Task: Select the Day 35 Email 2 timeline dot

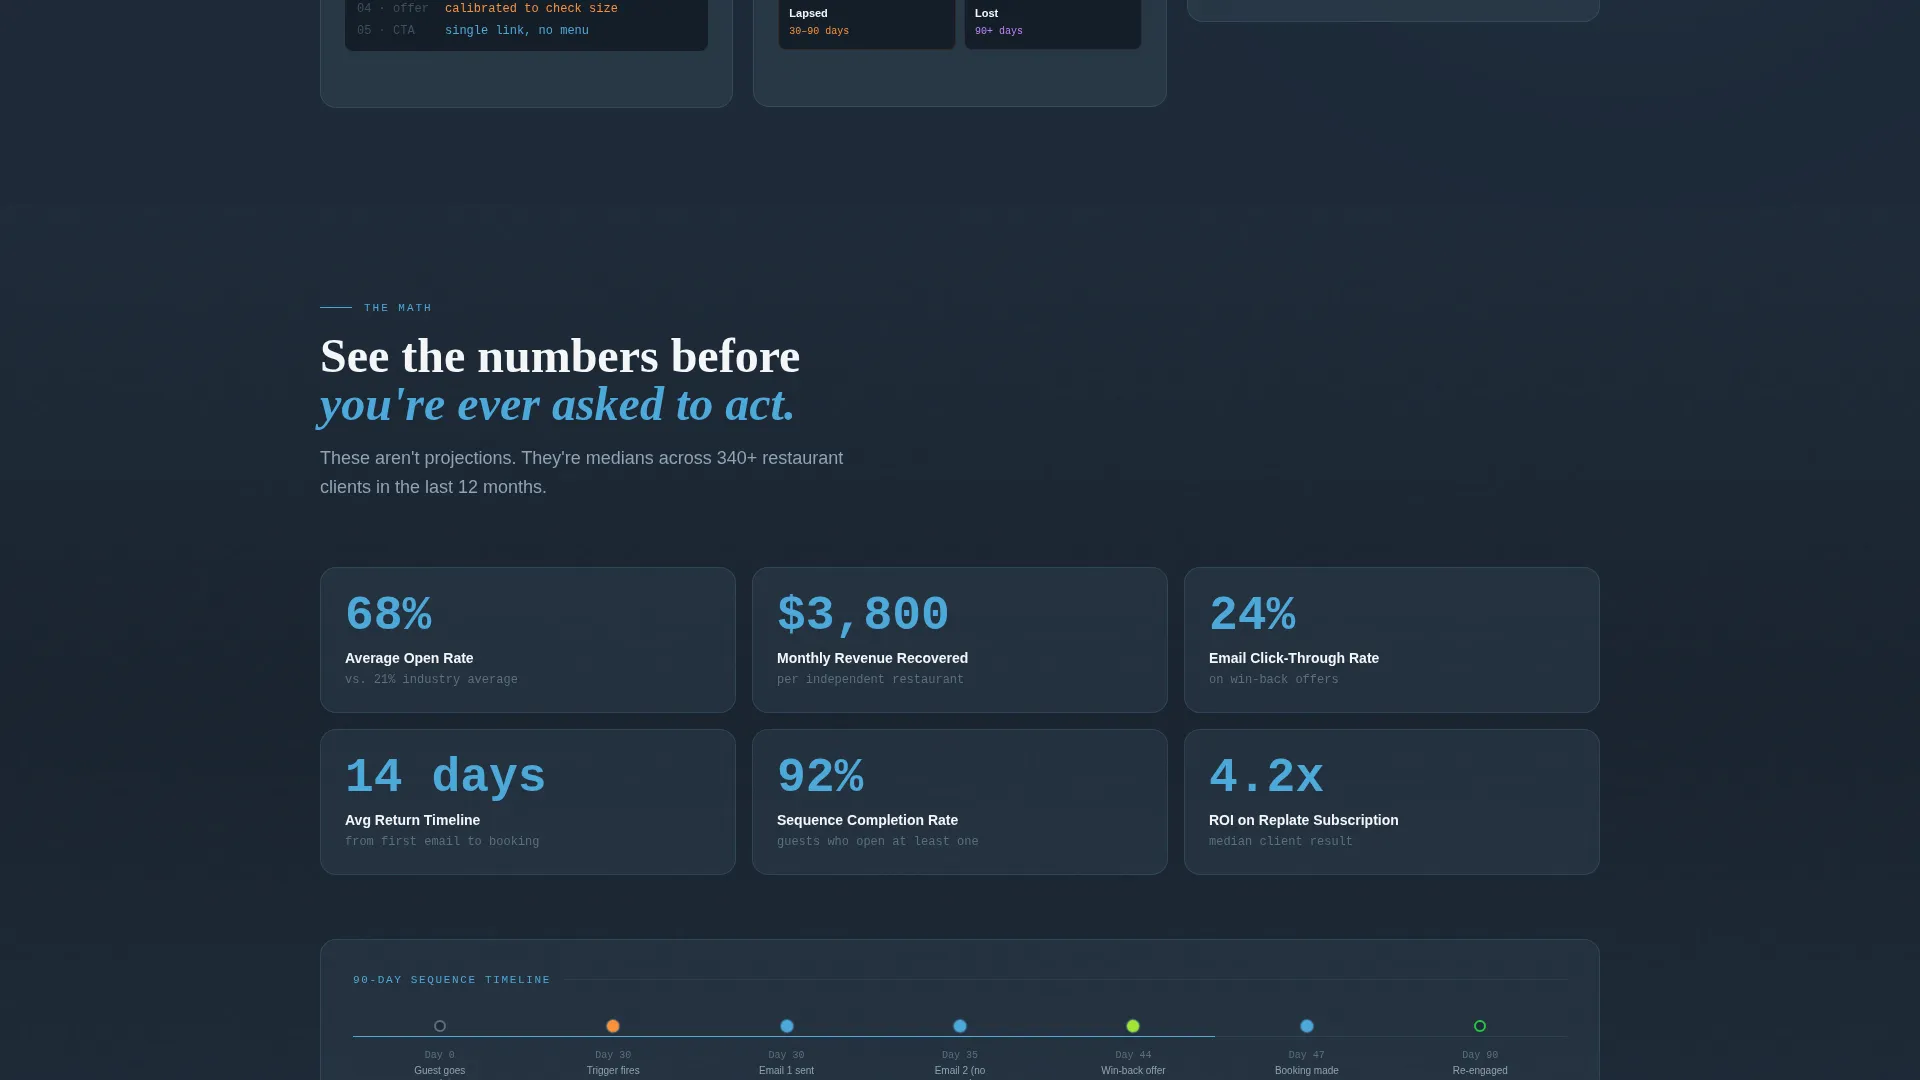Action: (x=960, y=1026)
